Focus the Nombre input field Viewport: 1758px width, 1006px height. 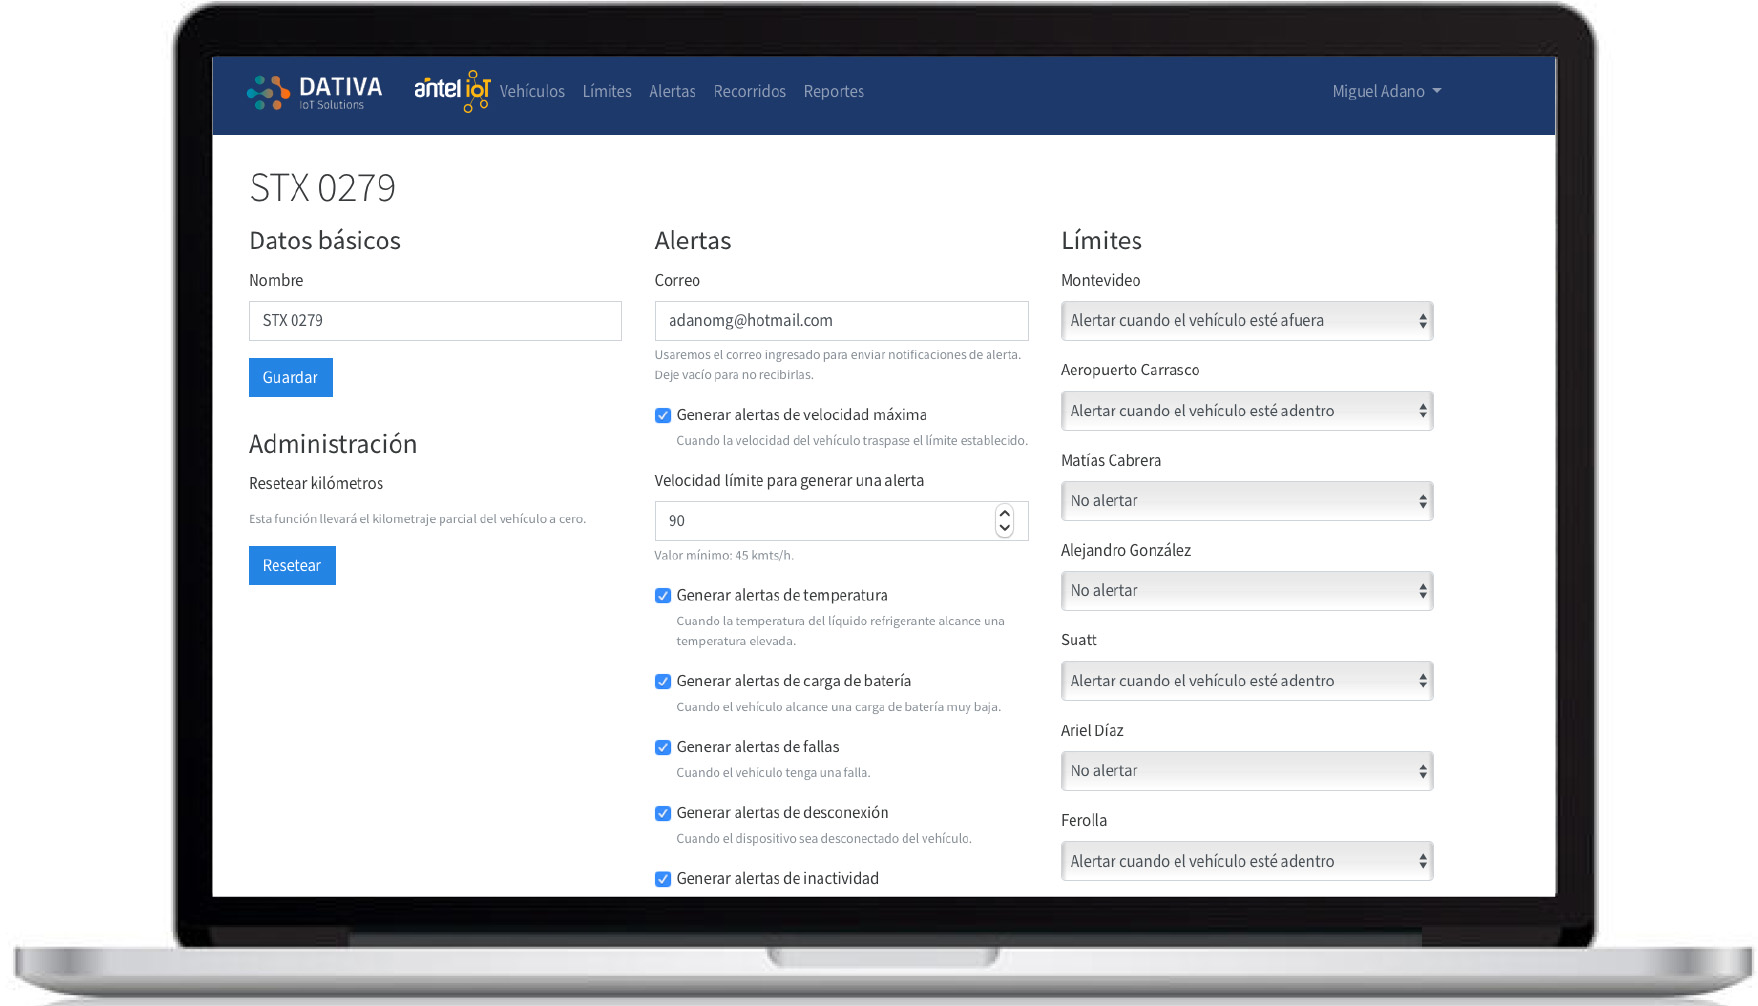[x=435, y=321]
